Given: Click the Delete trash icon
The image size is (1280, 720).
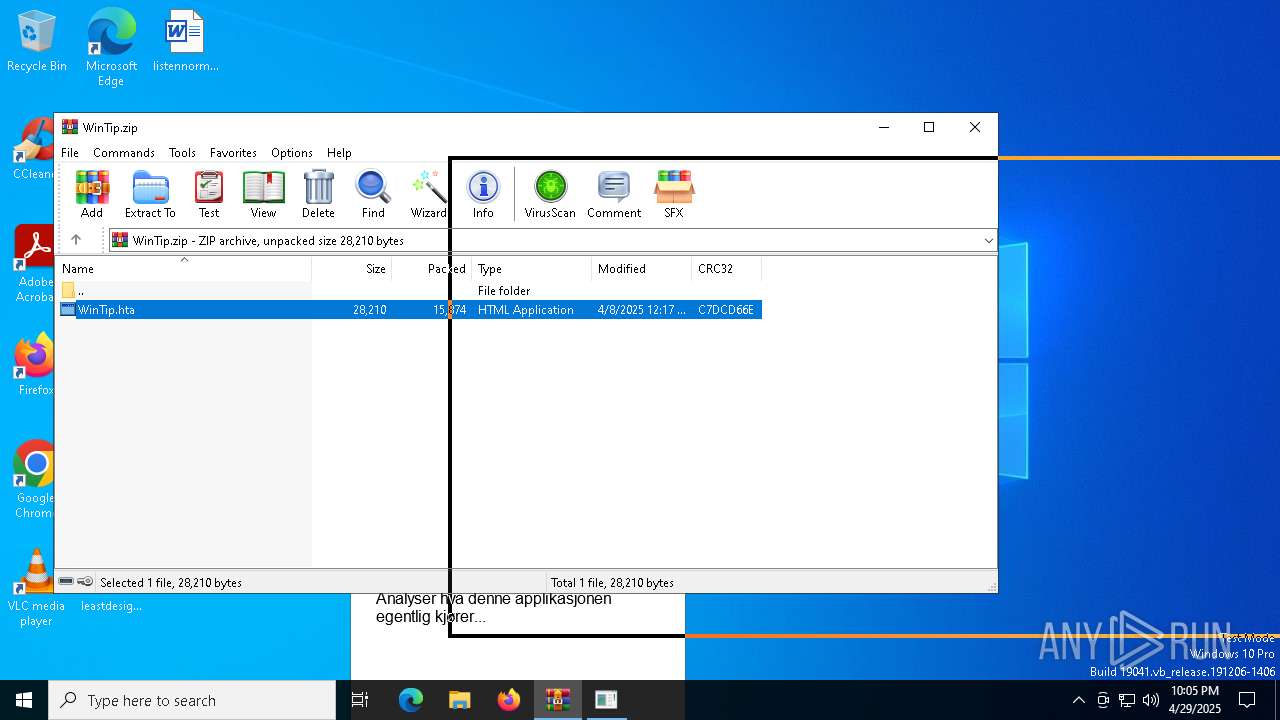Looking at the screenshot, I should [318, 194].
